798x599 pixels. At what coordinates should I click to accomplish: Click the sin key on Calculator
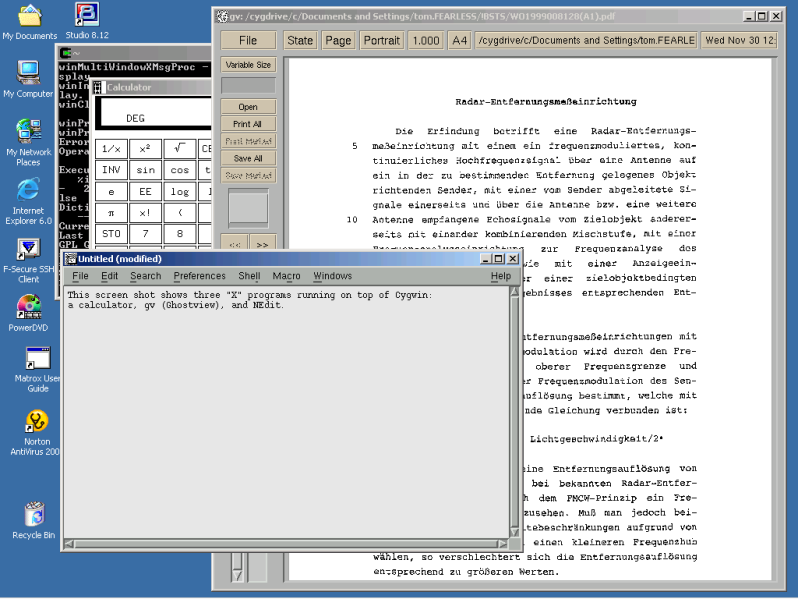(x=145, y=170)
